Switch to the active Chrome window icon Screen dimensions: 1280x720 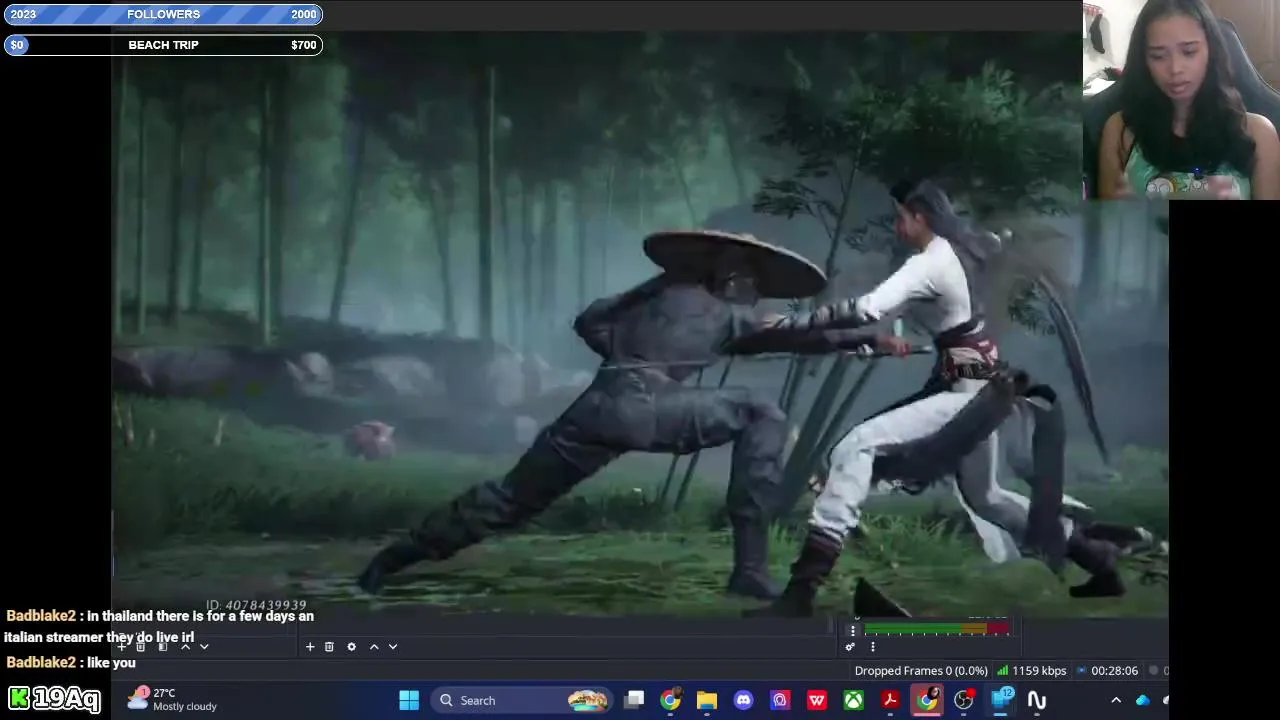[x=927, y=700]
